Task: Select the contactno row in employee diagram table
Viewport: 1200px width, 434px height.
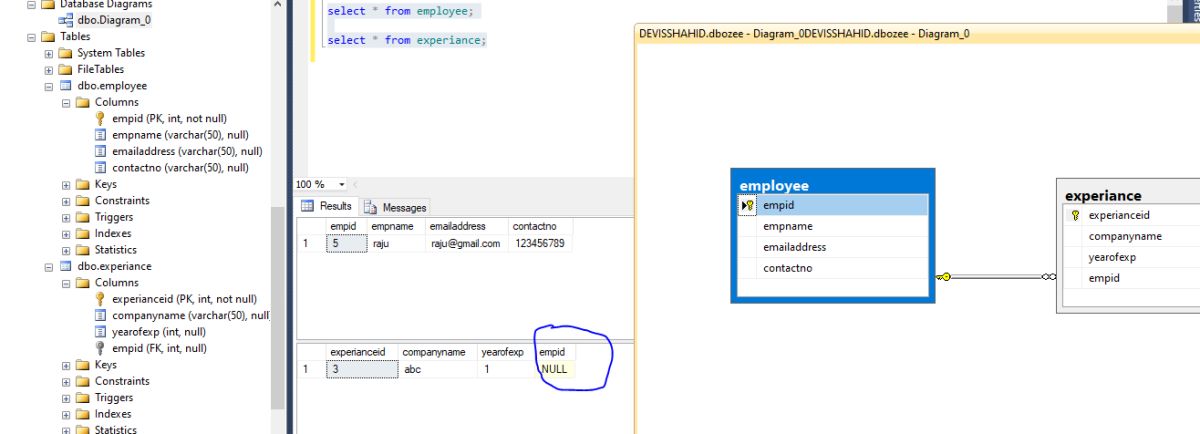Action: tap(833, 268)
